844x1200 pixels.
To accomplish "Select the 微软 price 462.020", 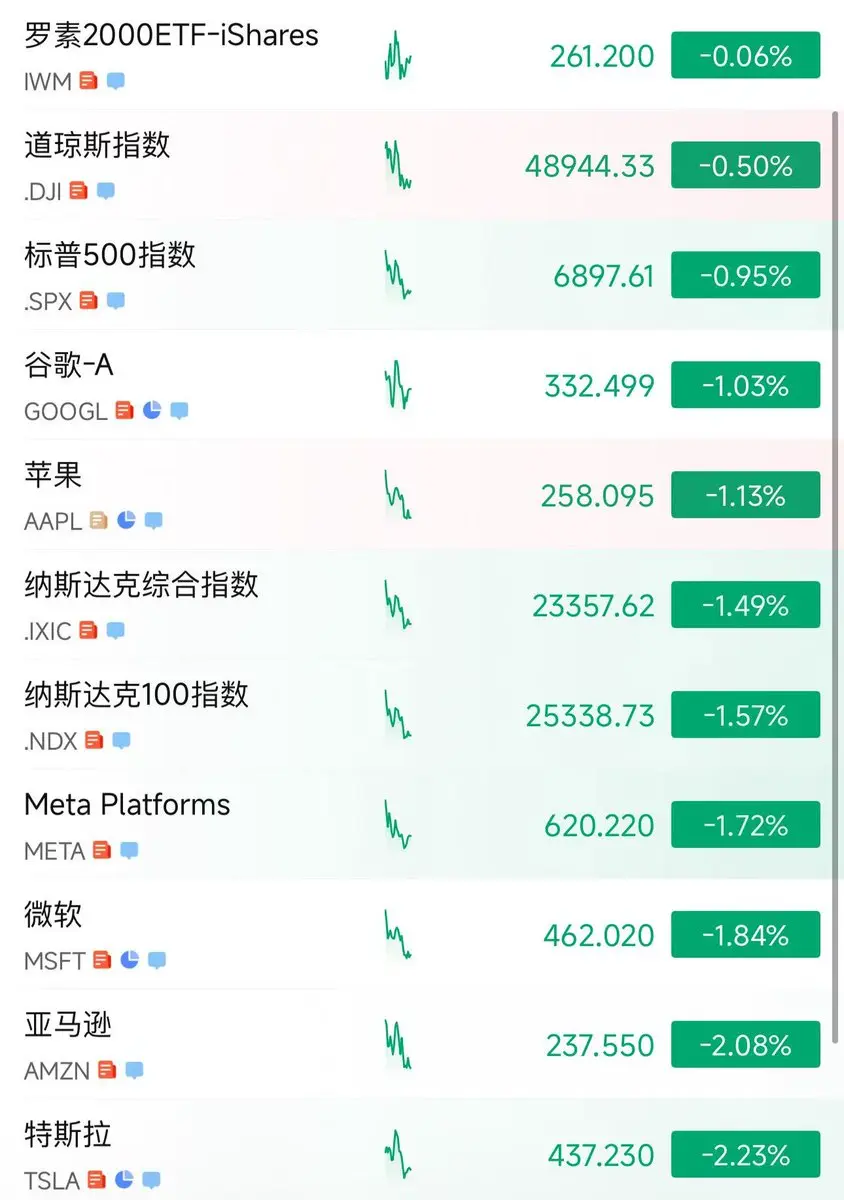I will pyautogui.click(x=599, y=936).
